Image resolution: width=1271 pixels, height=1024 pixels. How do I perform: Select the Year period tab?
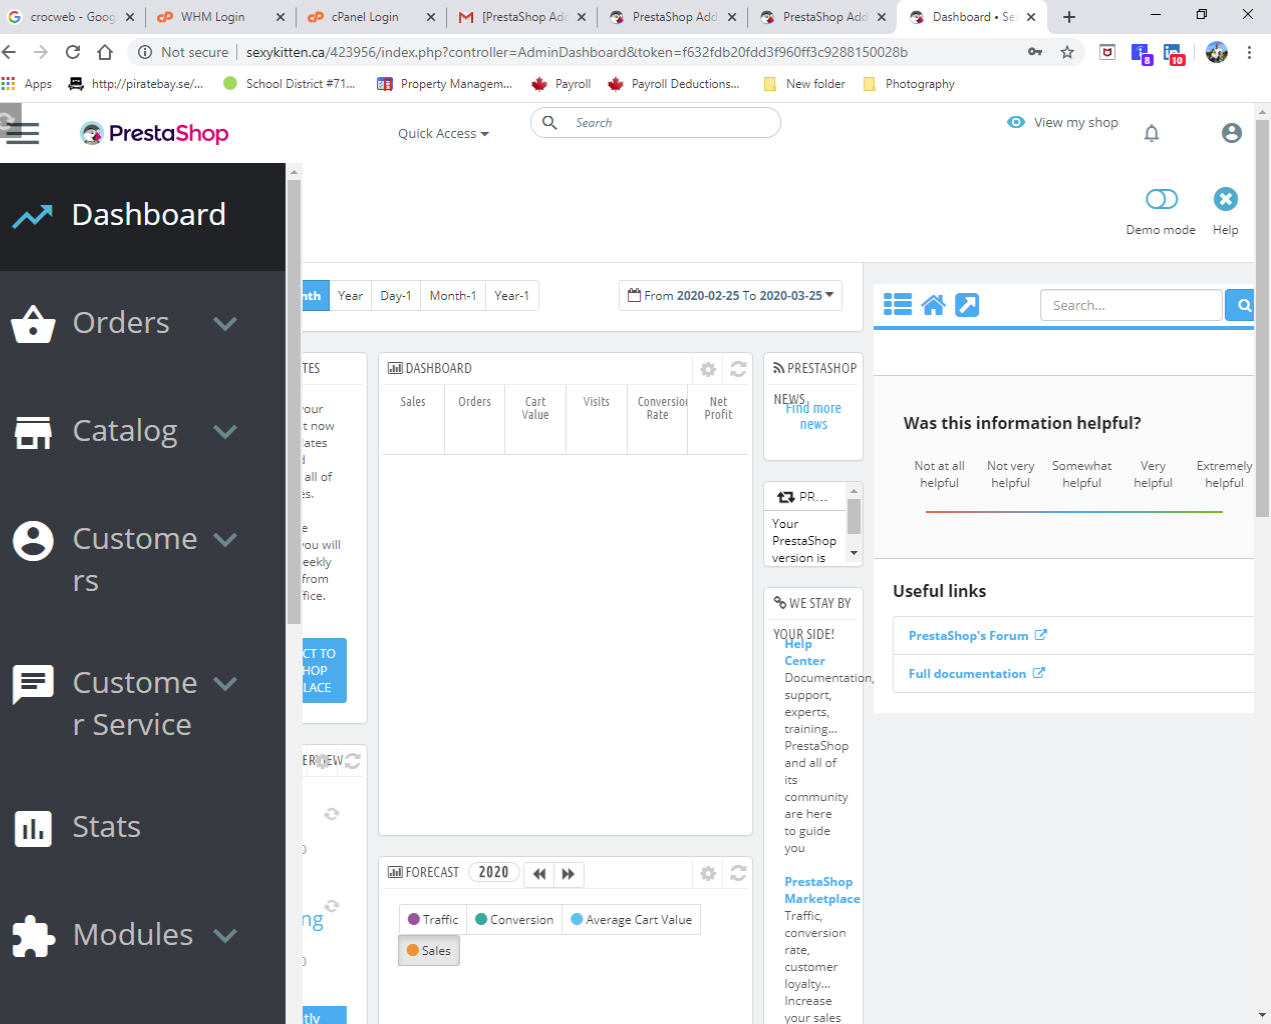(350, 295)
